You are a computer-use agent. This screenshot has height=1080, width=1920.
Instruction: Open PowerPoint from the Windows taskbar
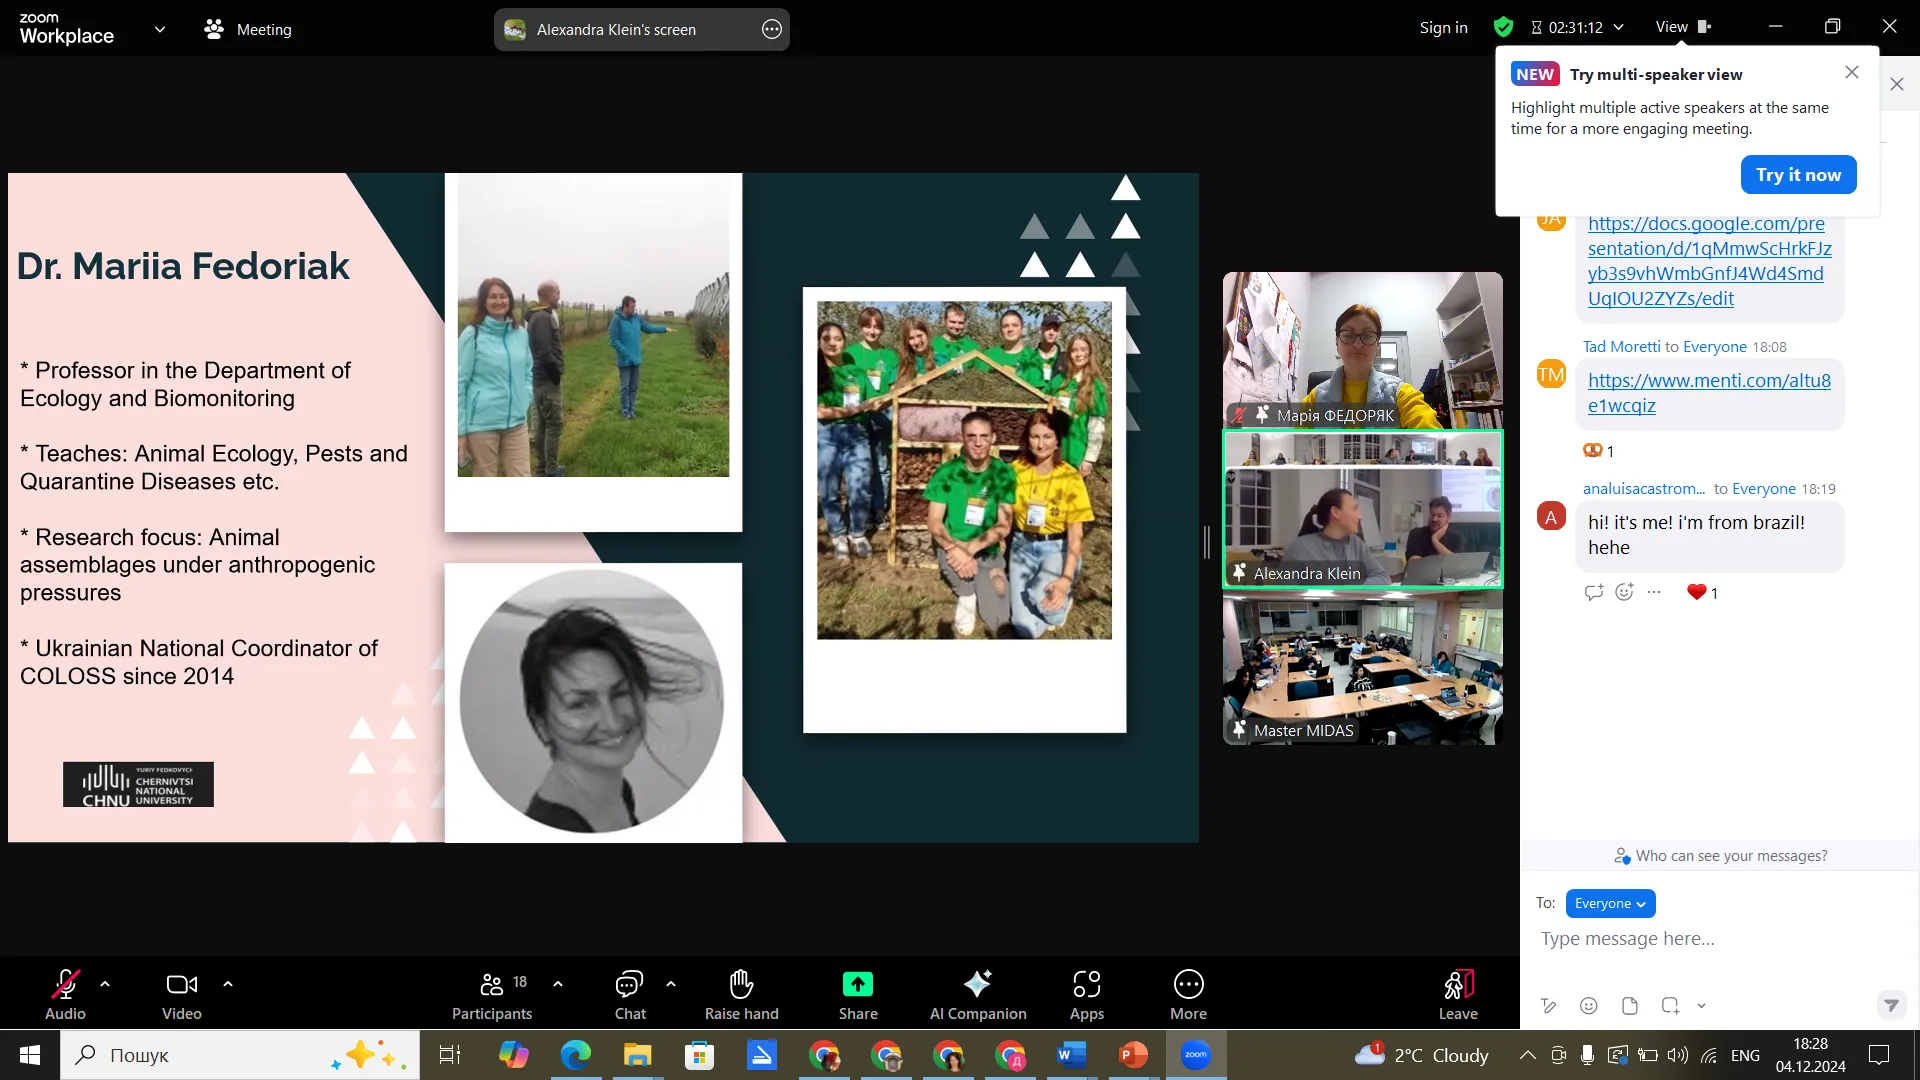[x=1133, y=1055]
